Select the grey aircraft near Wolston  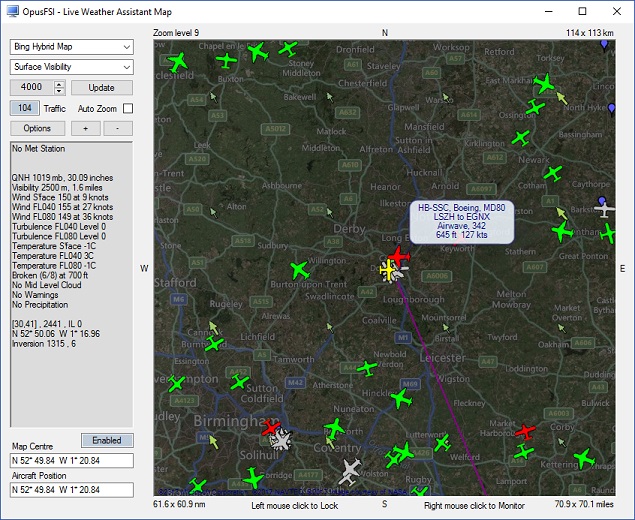[350, 471]
